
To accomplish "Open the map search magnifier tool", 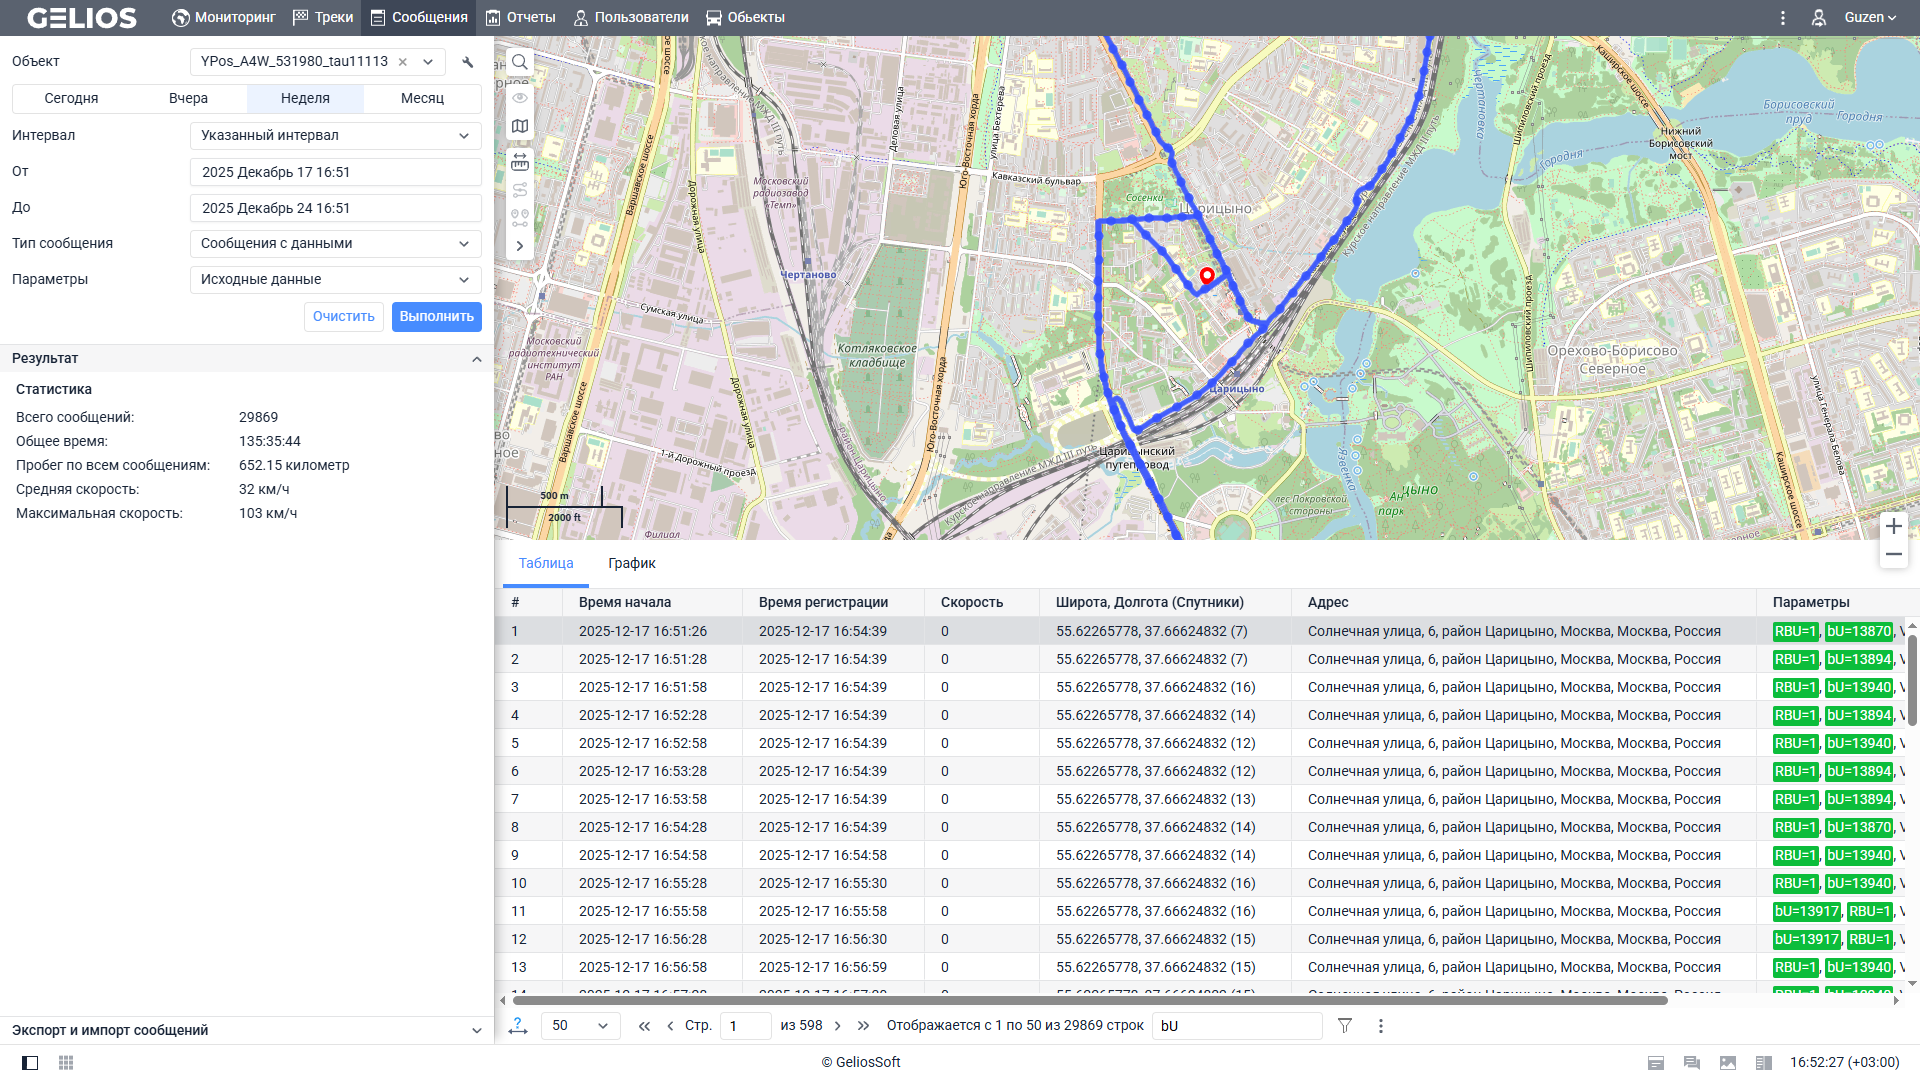I will pos(520,62).
